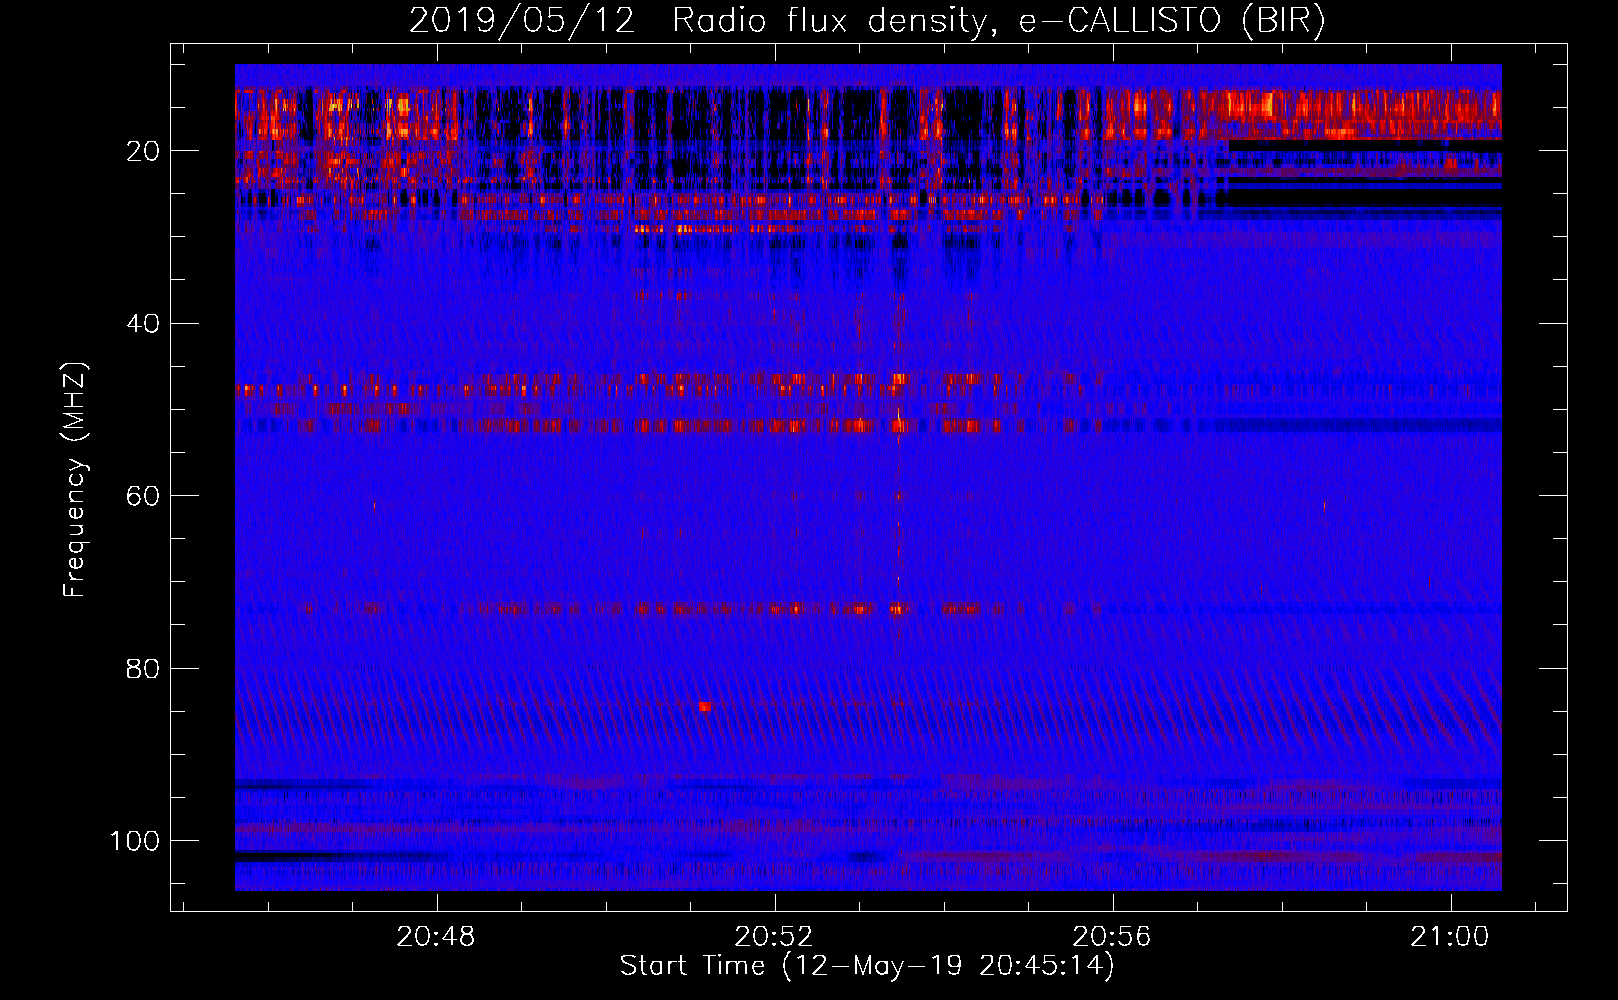
Task: Click the time tick label 21:00
Action: pos(1450,937)
